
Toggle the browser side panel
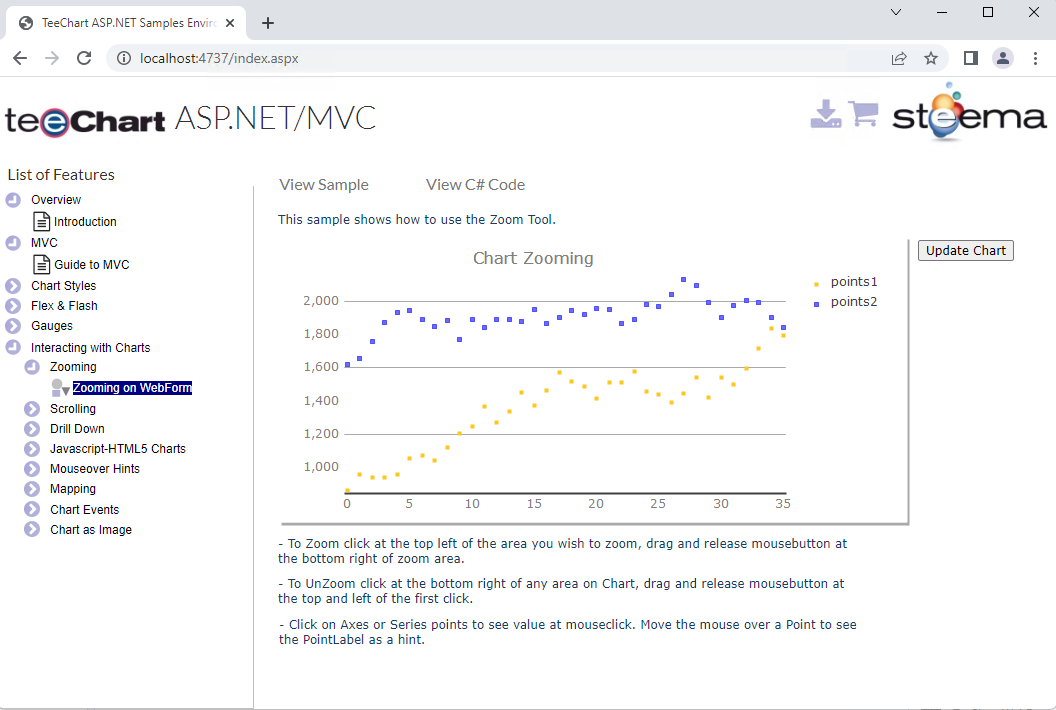pos(970,58)
